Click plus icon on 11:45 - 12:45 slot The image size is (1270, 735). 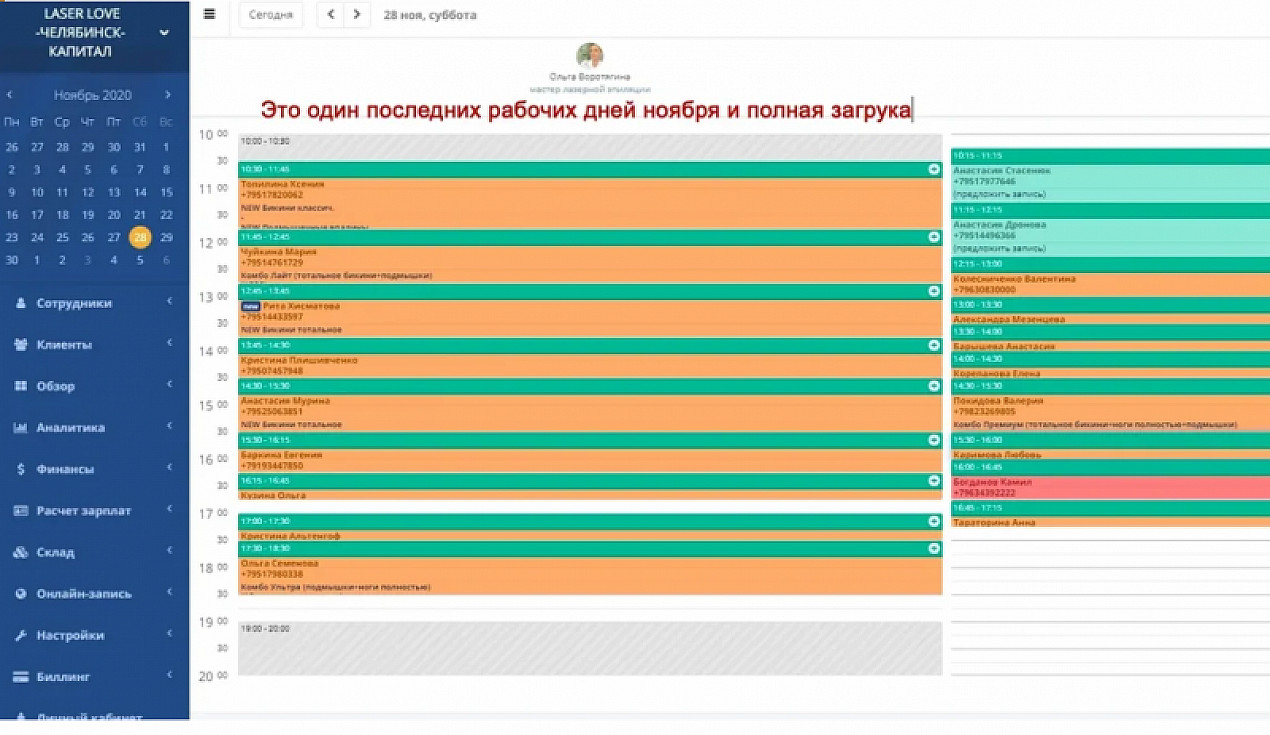934,237
